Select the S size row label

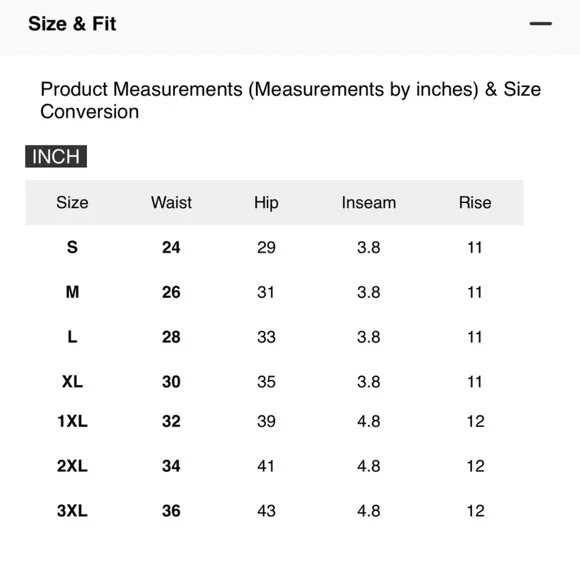[x=72, y=247]
